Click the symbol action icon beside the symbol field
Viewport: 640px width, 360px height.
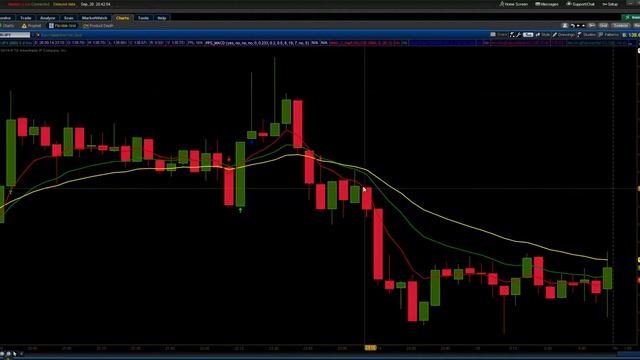(x=38, y=35)
